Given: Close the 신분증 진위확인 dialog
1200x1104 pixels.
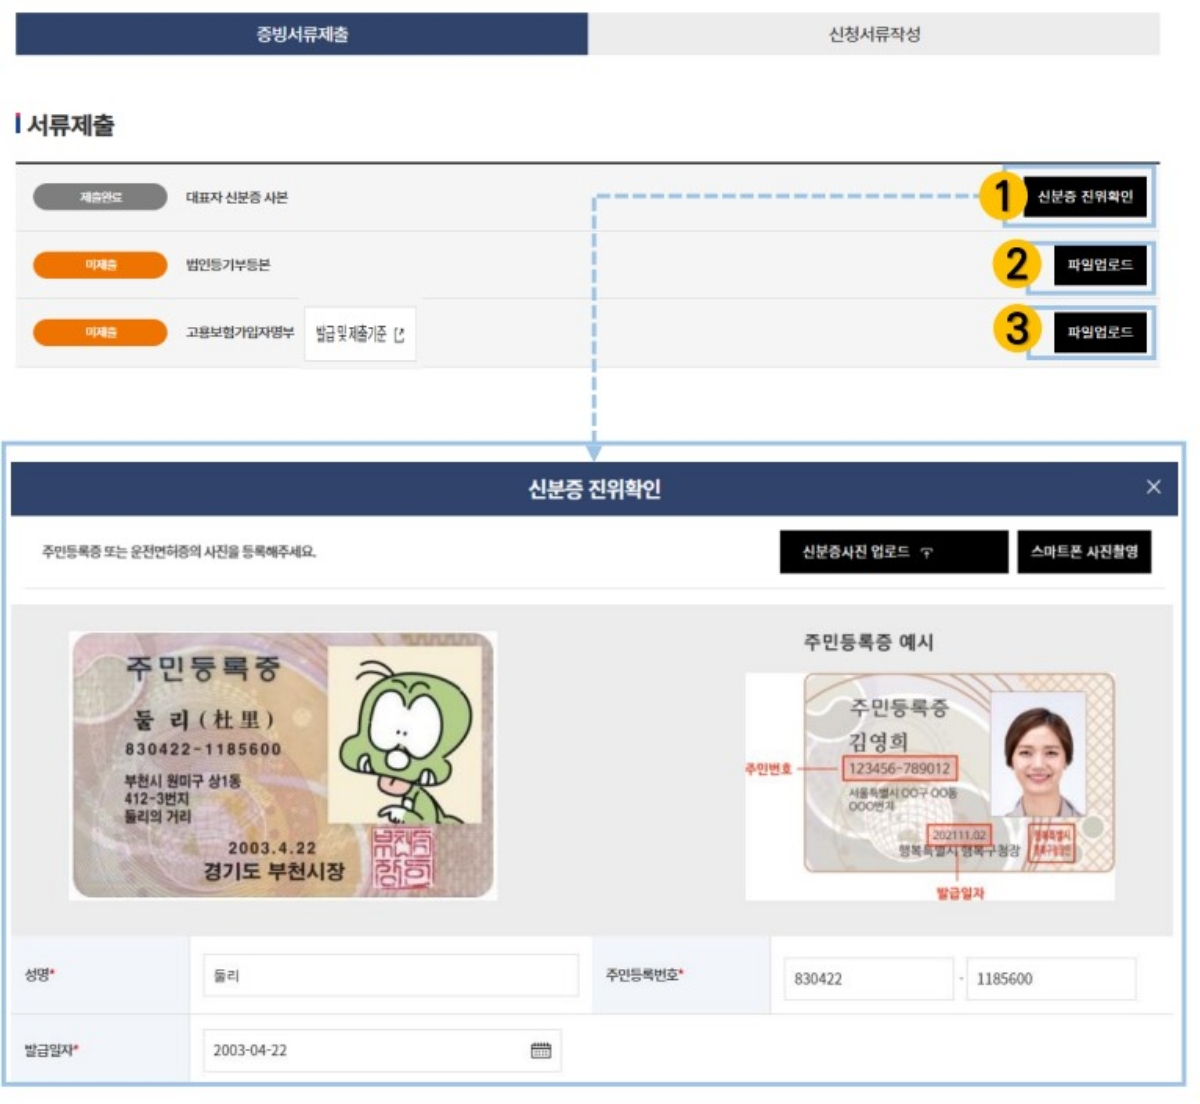Looking at the screenshot, I should click(x=1153, y=487).
